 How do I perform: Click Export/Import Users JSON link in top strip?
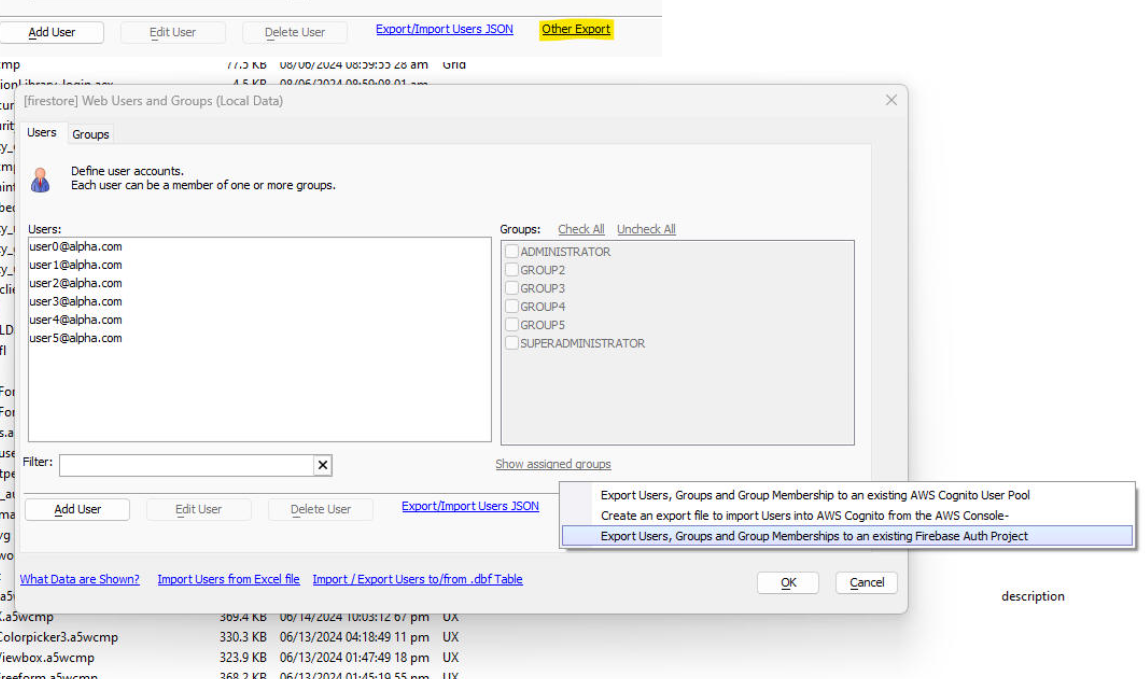coord(445,29)
